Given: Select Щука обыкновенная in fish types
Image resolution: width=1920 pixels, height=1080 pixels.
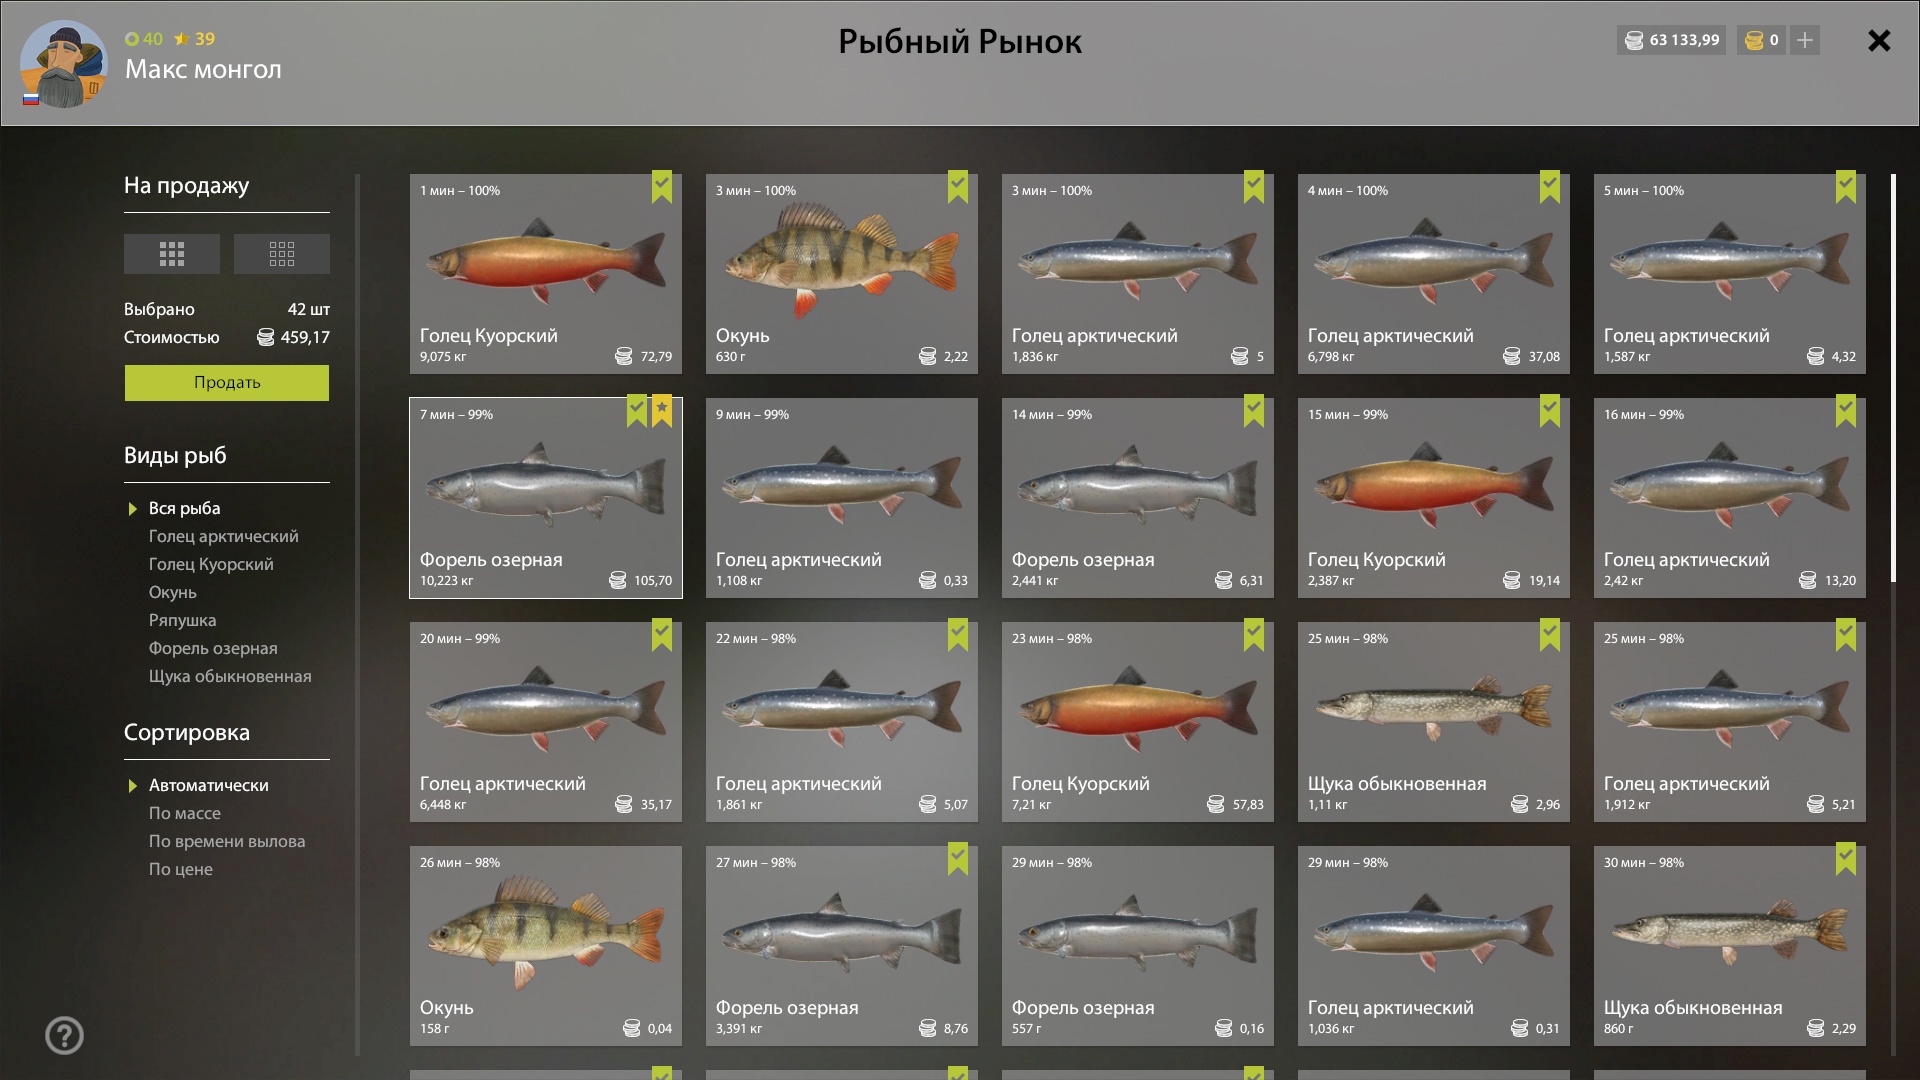Looking at the screenshot, I should coord(230,676).
